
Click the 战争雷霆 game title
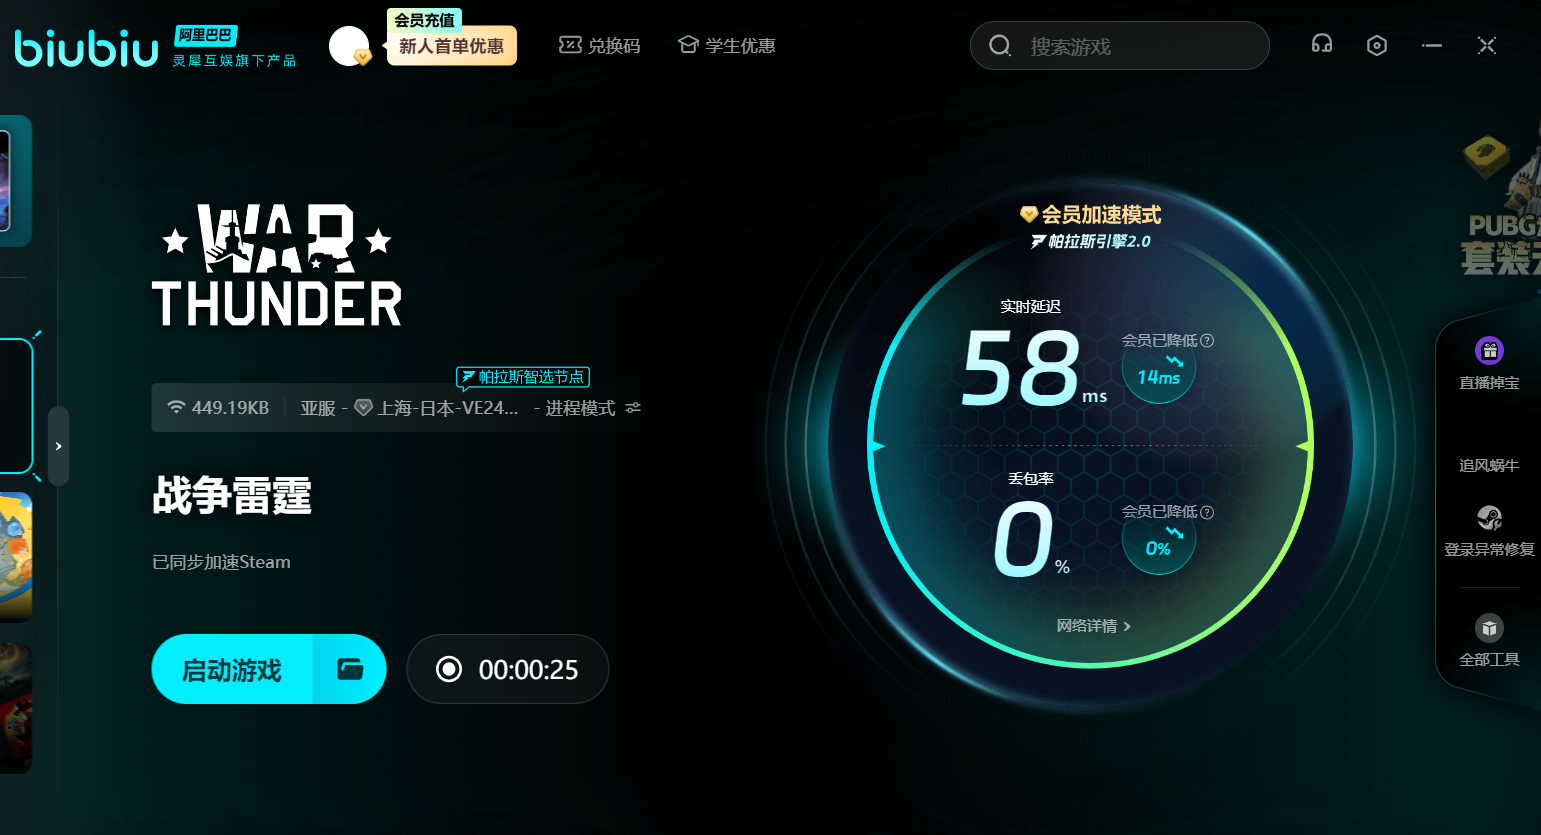coord(232,495)
